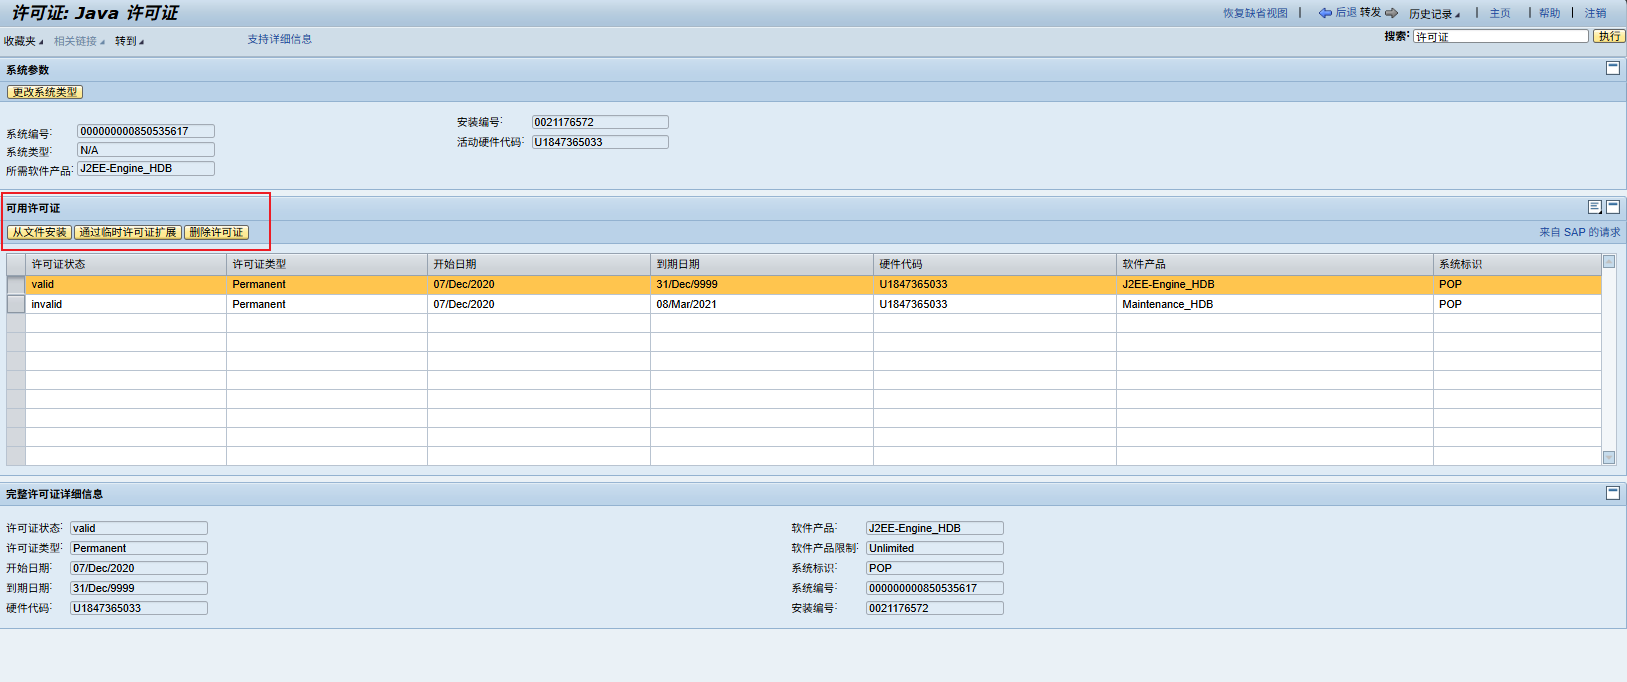Click the blue back arrow (后退)
Image resolution: width=1627 pixels, height=682 pixels.
point(1325,13)
